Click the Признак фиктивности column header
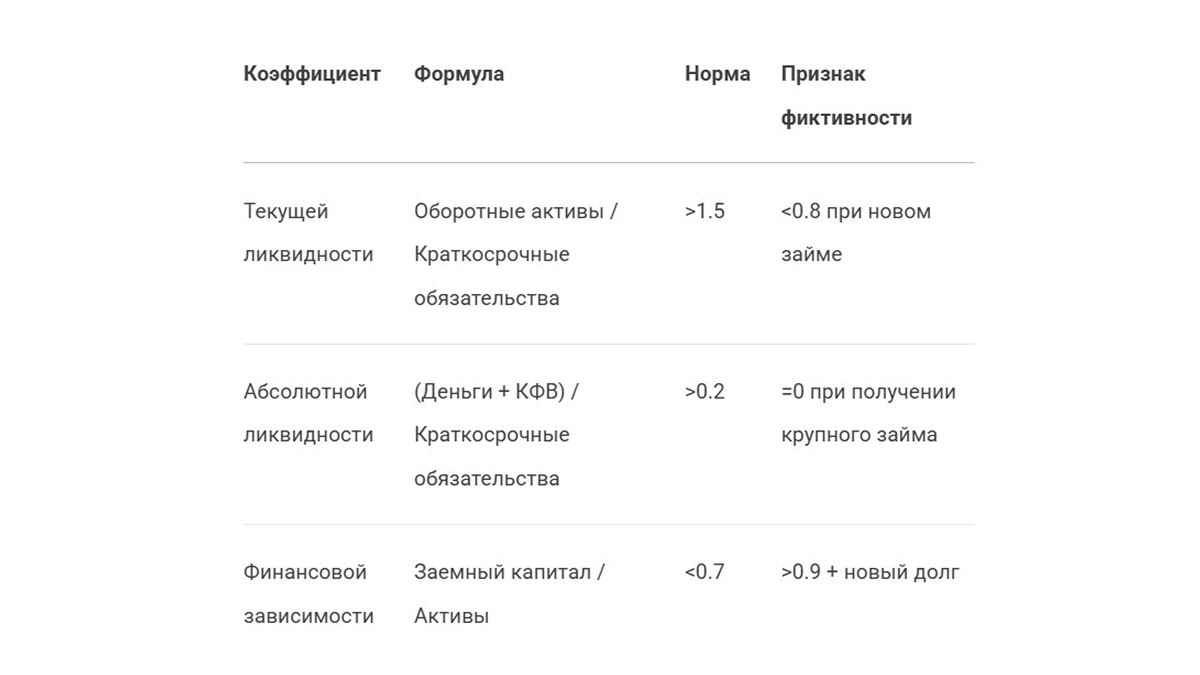This screenshot has width=1200, height=675. (x=846, y=96)
